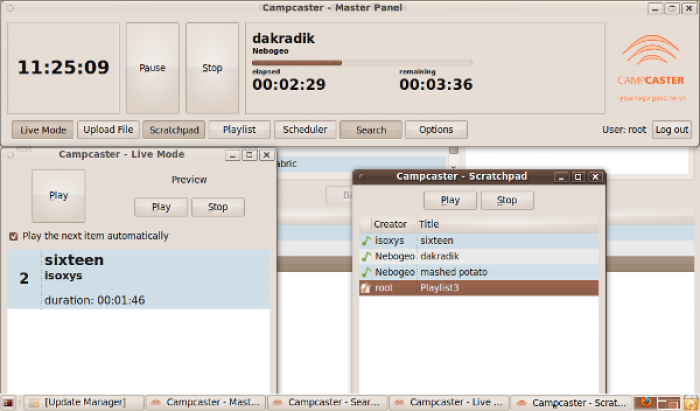Click the Live Mode window menu icon
The image size is (700, 411).
10,155
